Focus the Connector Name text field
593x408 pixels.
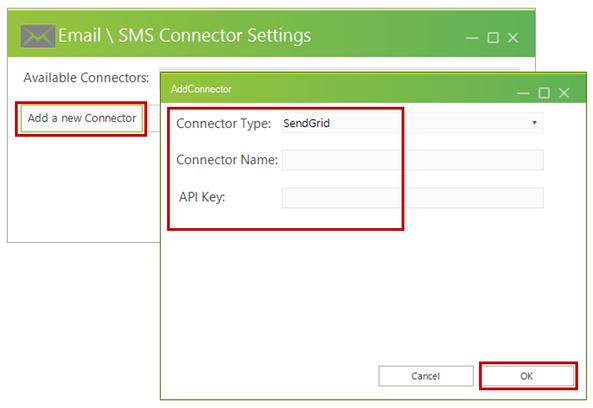tap(413, 160)
